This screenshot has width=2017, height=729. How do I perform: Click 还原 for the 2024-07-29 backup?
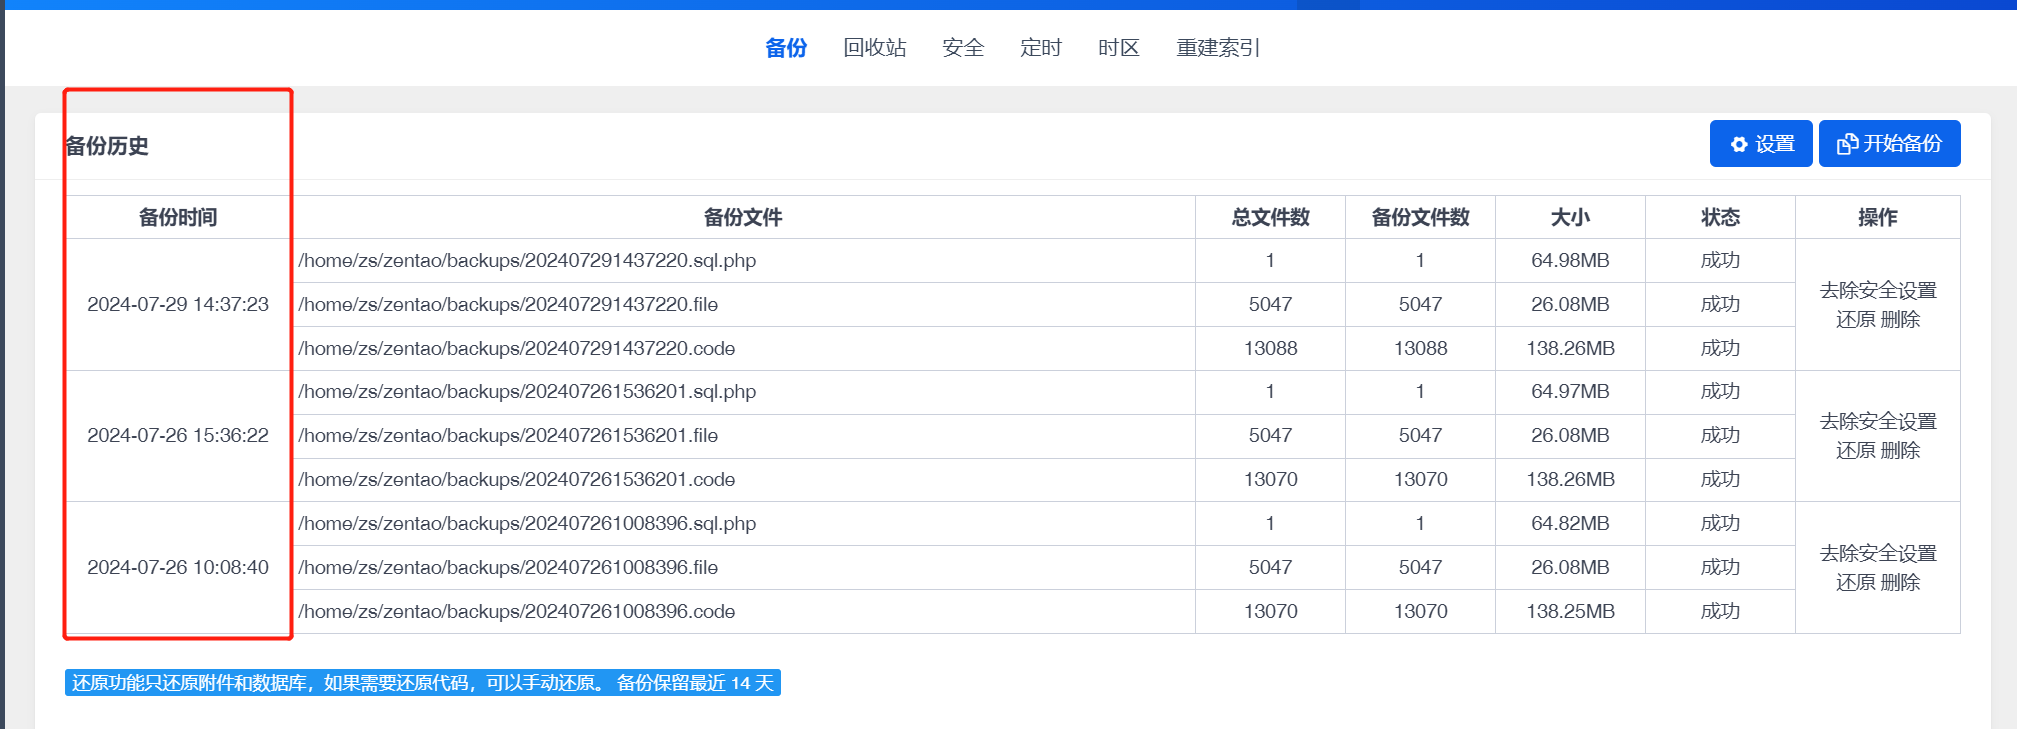(x=1855, y=320)
